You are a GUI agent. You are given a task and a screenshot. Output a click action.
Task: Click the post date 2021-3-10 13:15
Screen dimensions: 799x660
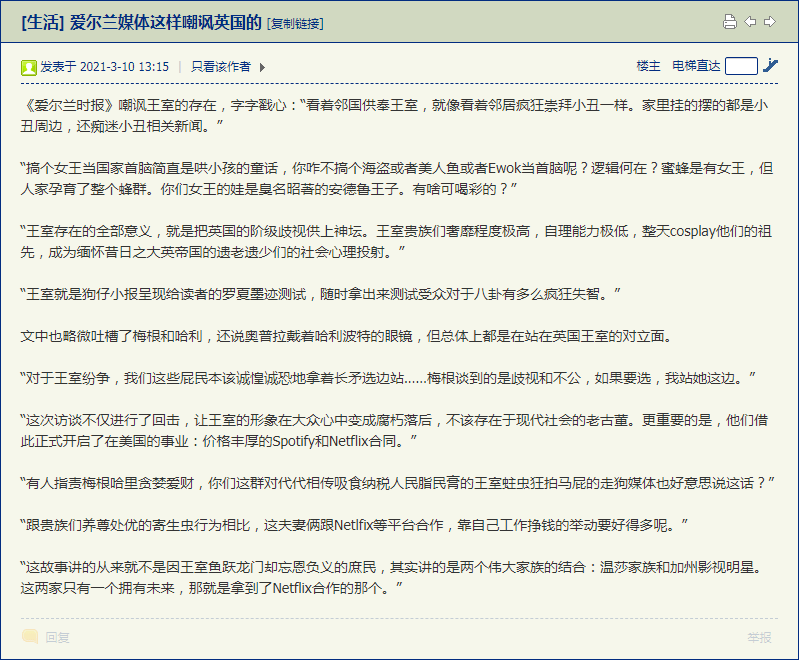124,67
